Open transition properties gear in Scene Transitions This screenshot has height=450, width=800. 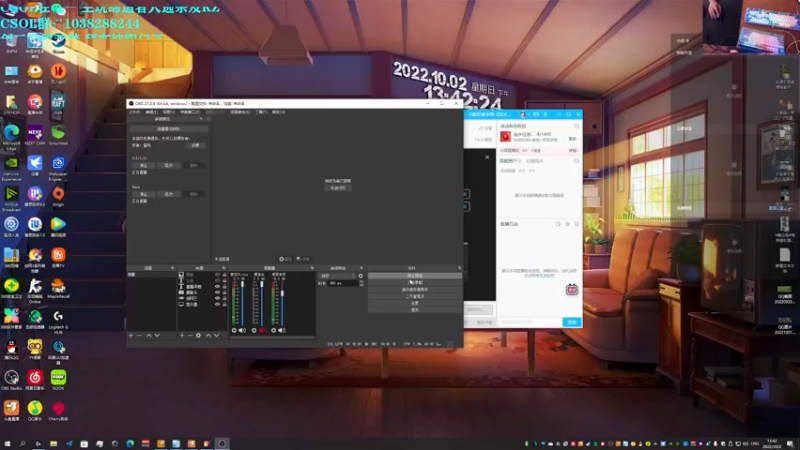pyautogui.click(x=361, y=276)
